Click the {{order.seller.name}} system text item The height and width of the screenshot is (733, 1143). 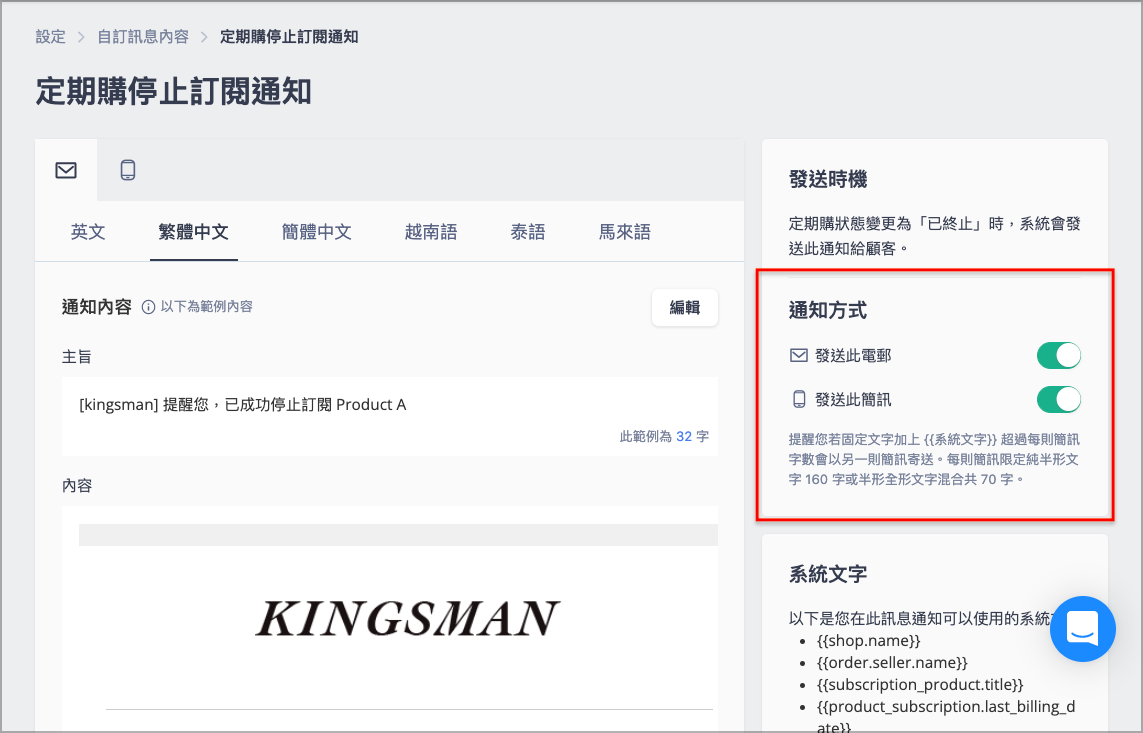[x=892, y=662]
